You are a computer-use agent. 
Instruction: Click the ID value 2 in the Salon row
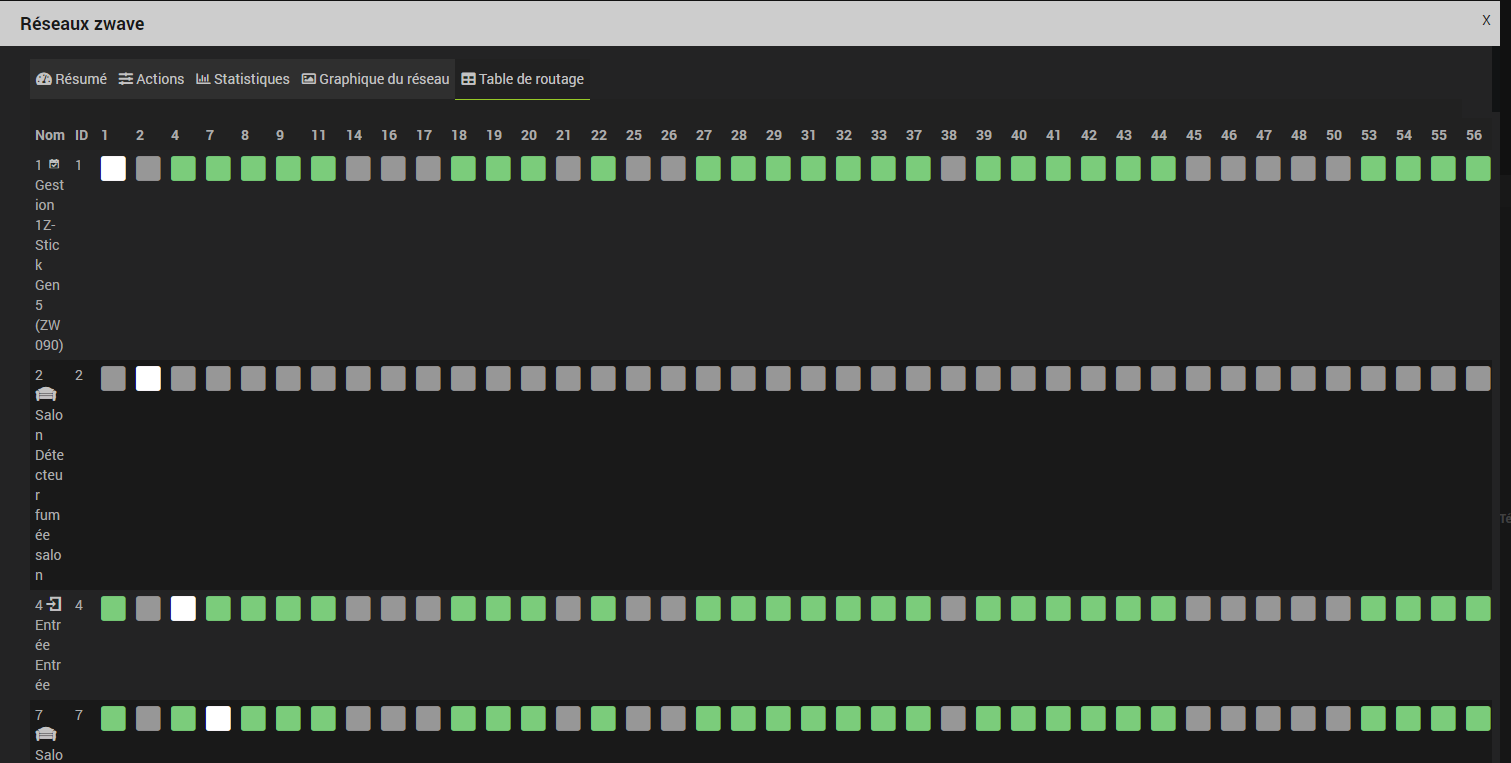tap(79, 375)
